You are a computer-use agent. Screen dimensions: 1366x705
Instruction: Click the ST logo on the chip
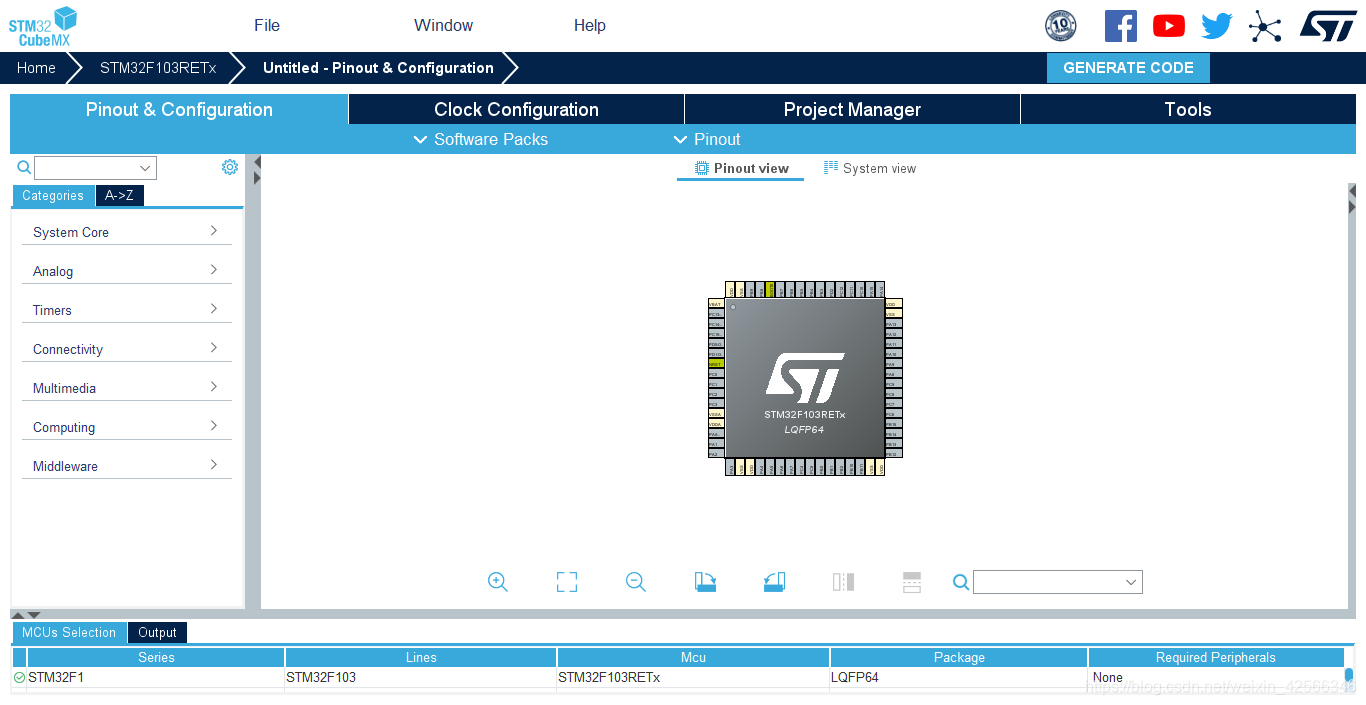(805, 378)
